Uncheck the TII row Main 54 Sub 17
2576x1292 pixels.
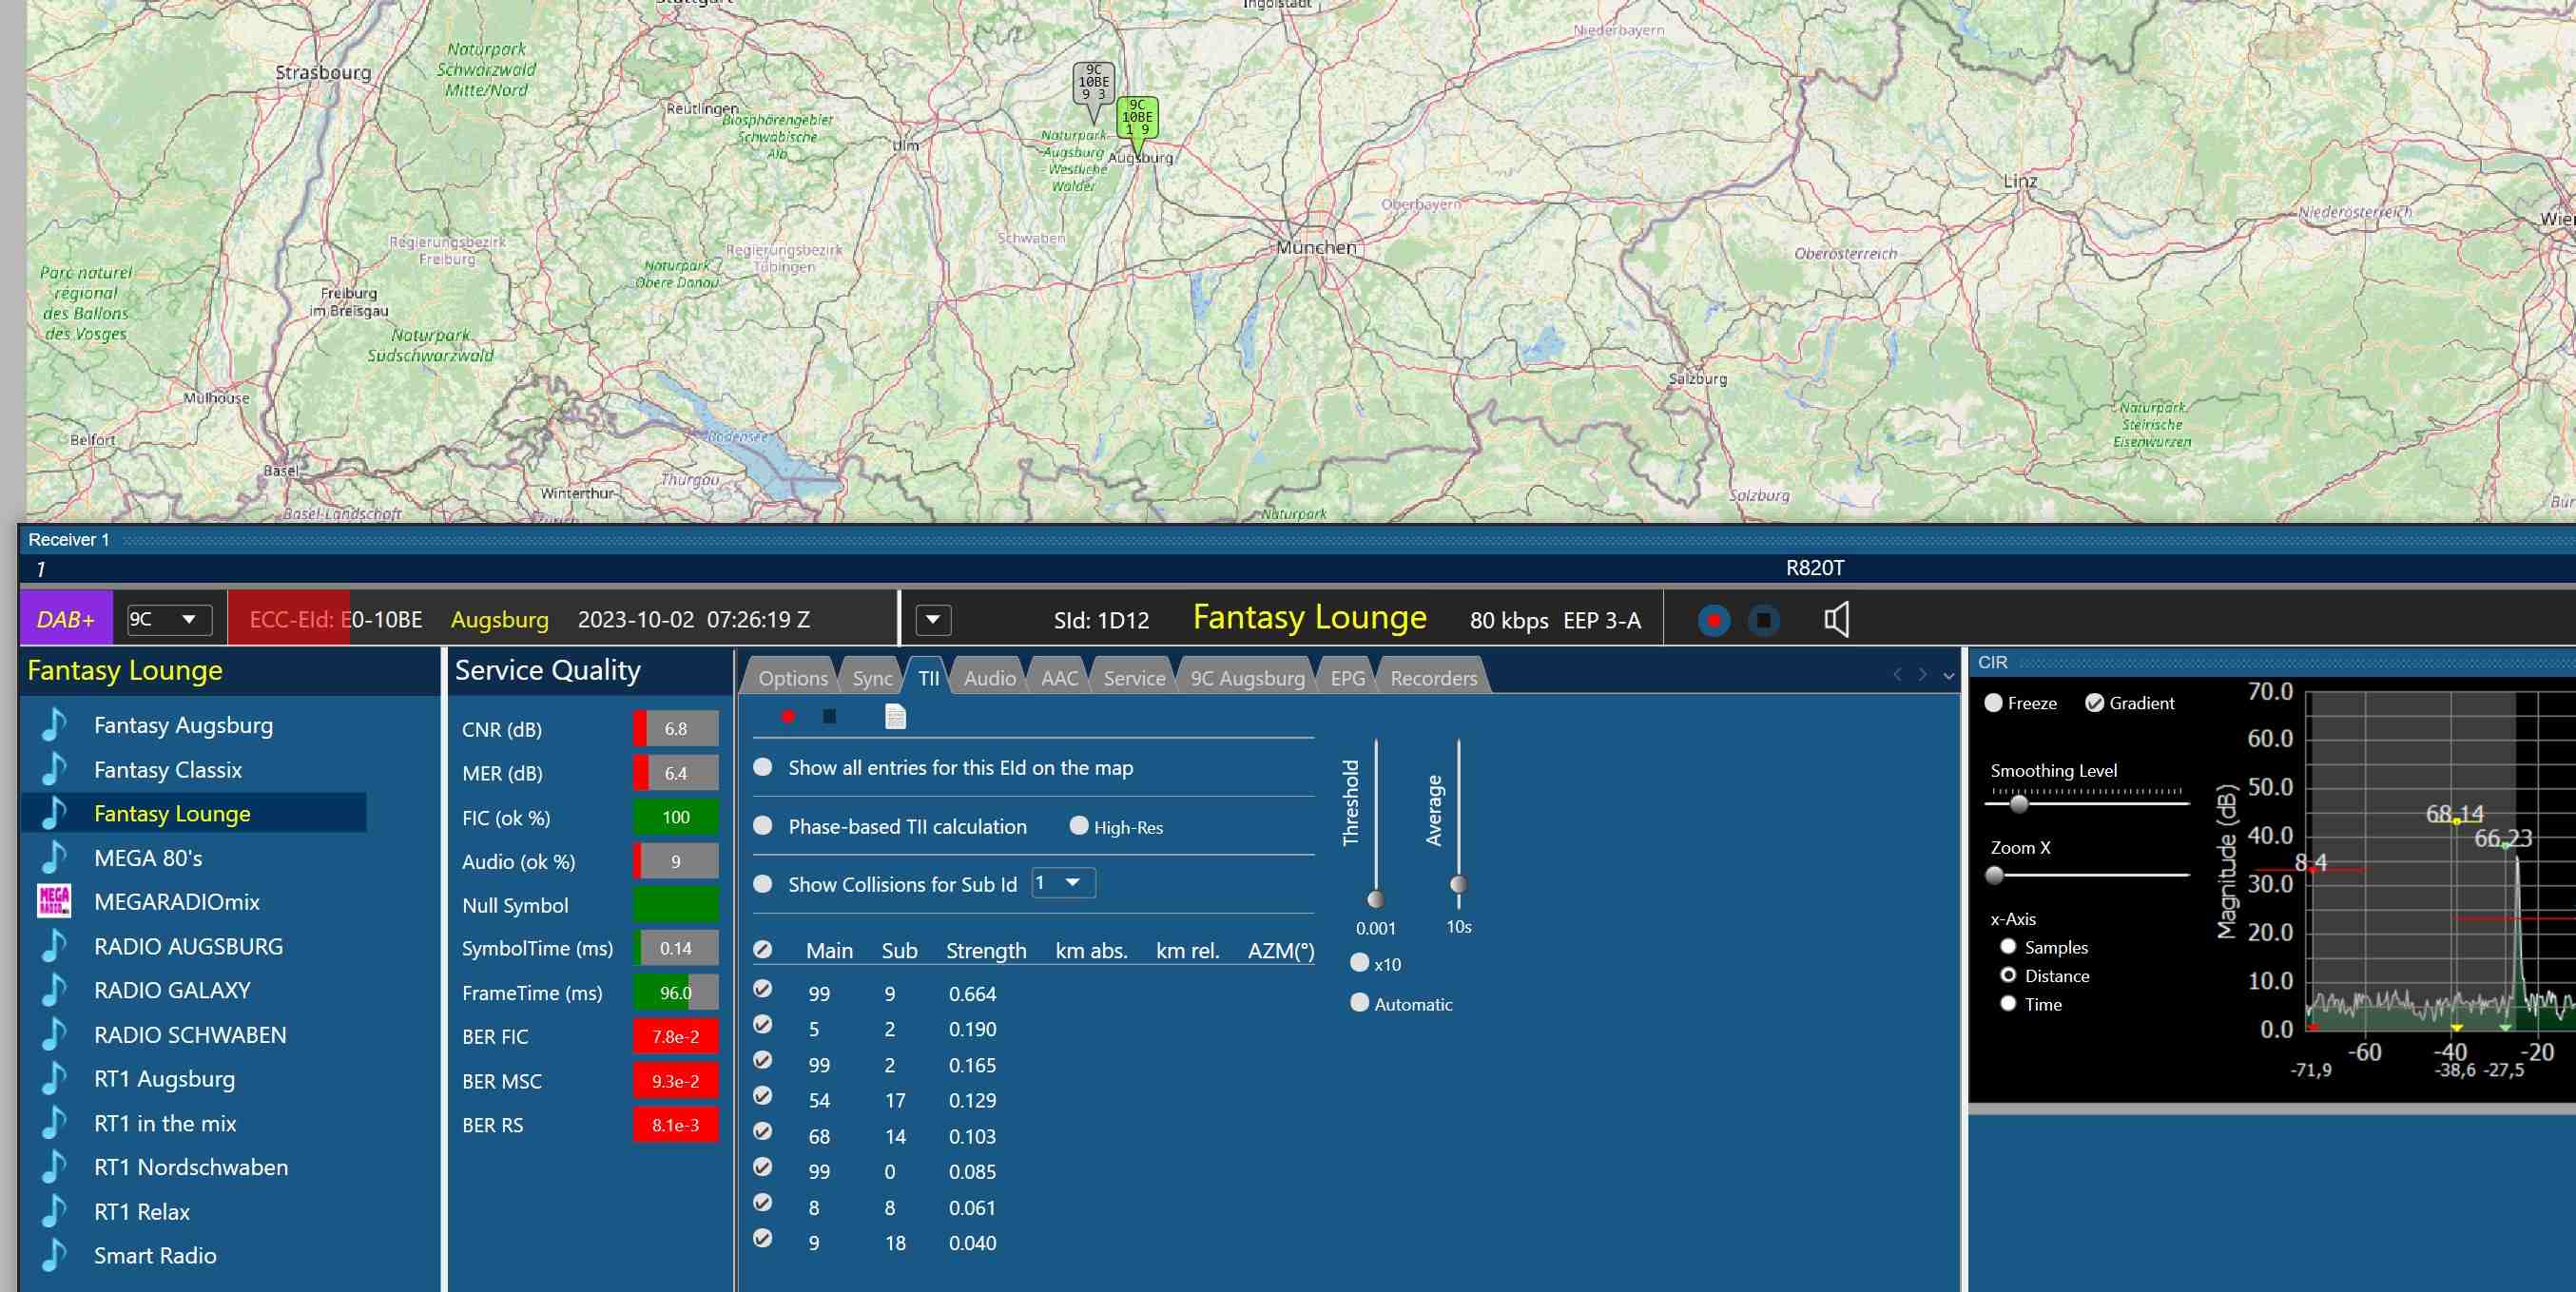click(x=763, y=1096)
